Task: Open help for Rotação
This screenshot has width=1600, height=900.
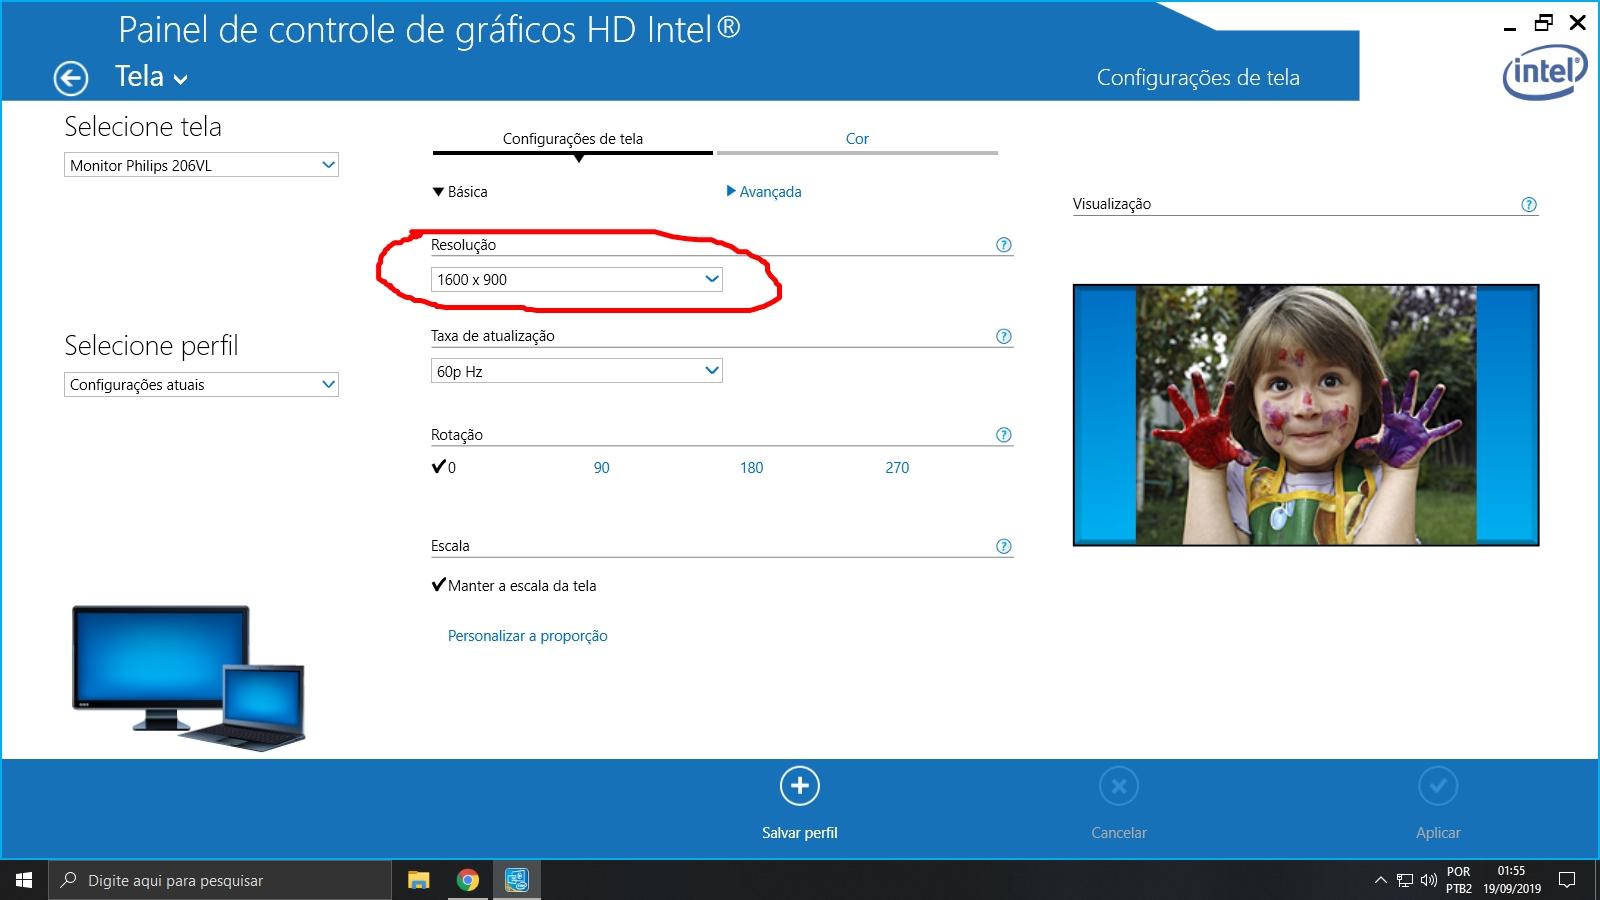Action: point(1004,435)
